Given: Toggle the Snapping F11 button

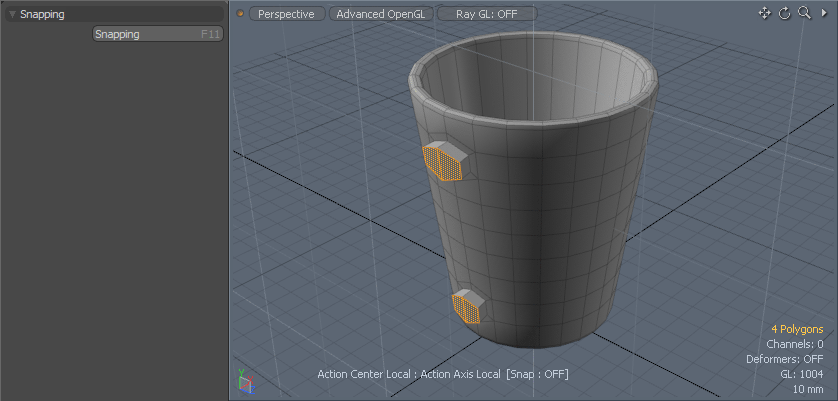Looking at the screenshot, I should [x=158, y=34].
